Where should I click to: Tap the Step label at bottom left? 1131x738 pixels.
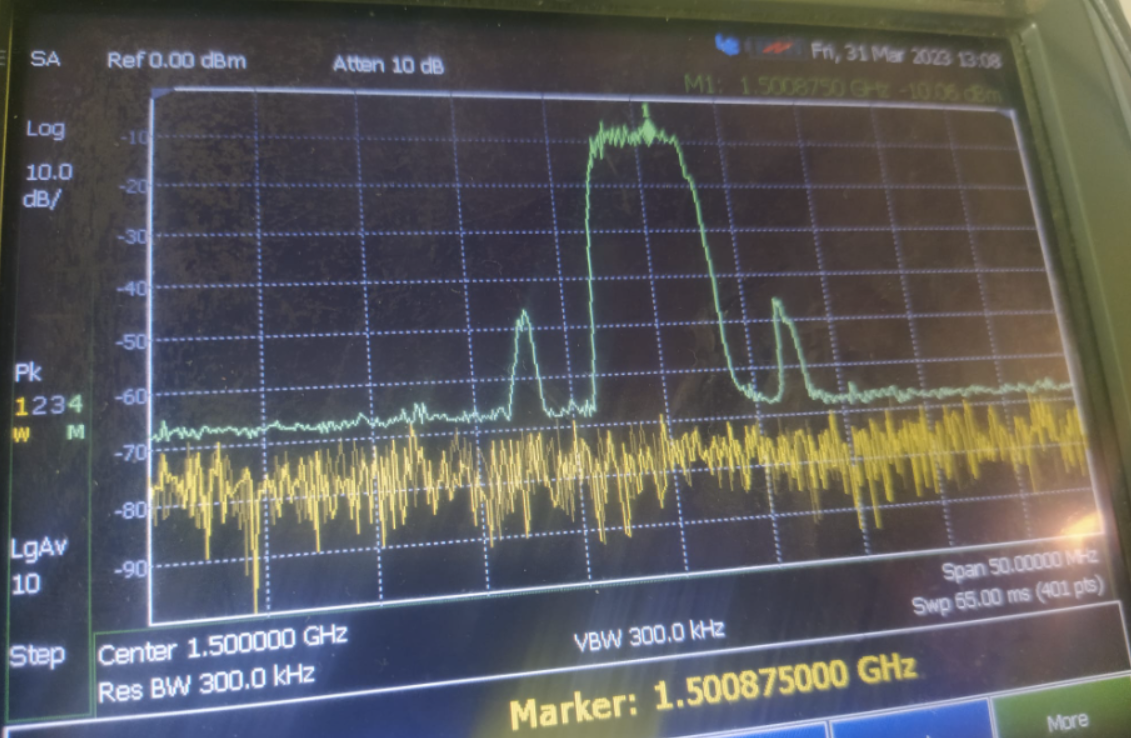tap(37, 656)
